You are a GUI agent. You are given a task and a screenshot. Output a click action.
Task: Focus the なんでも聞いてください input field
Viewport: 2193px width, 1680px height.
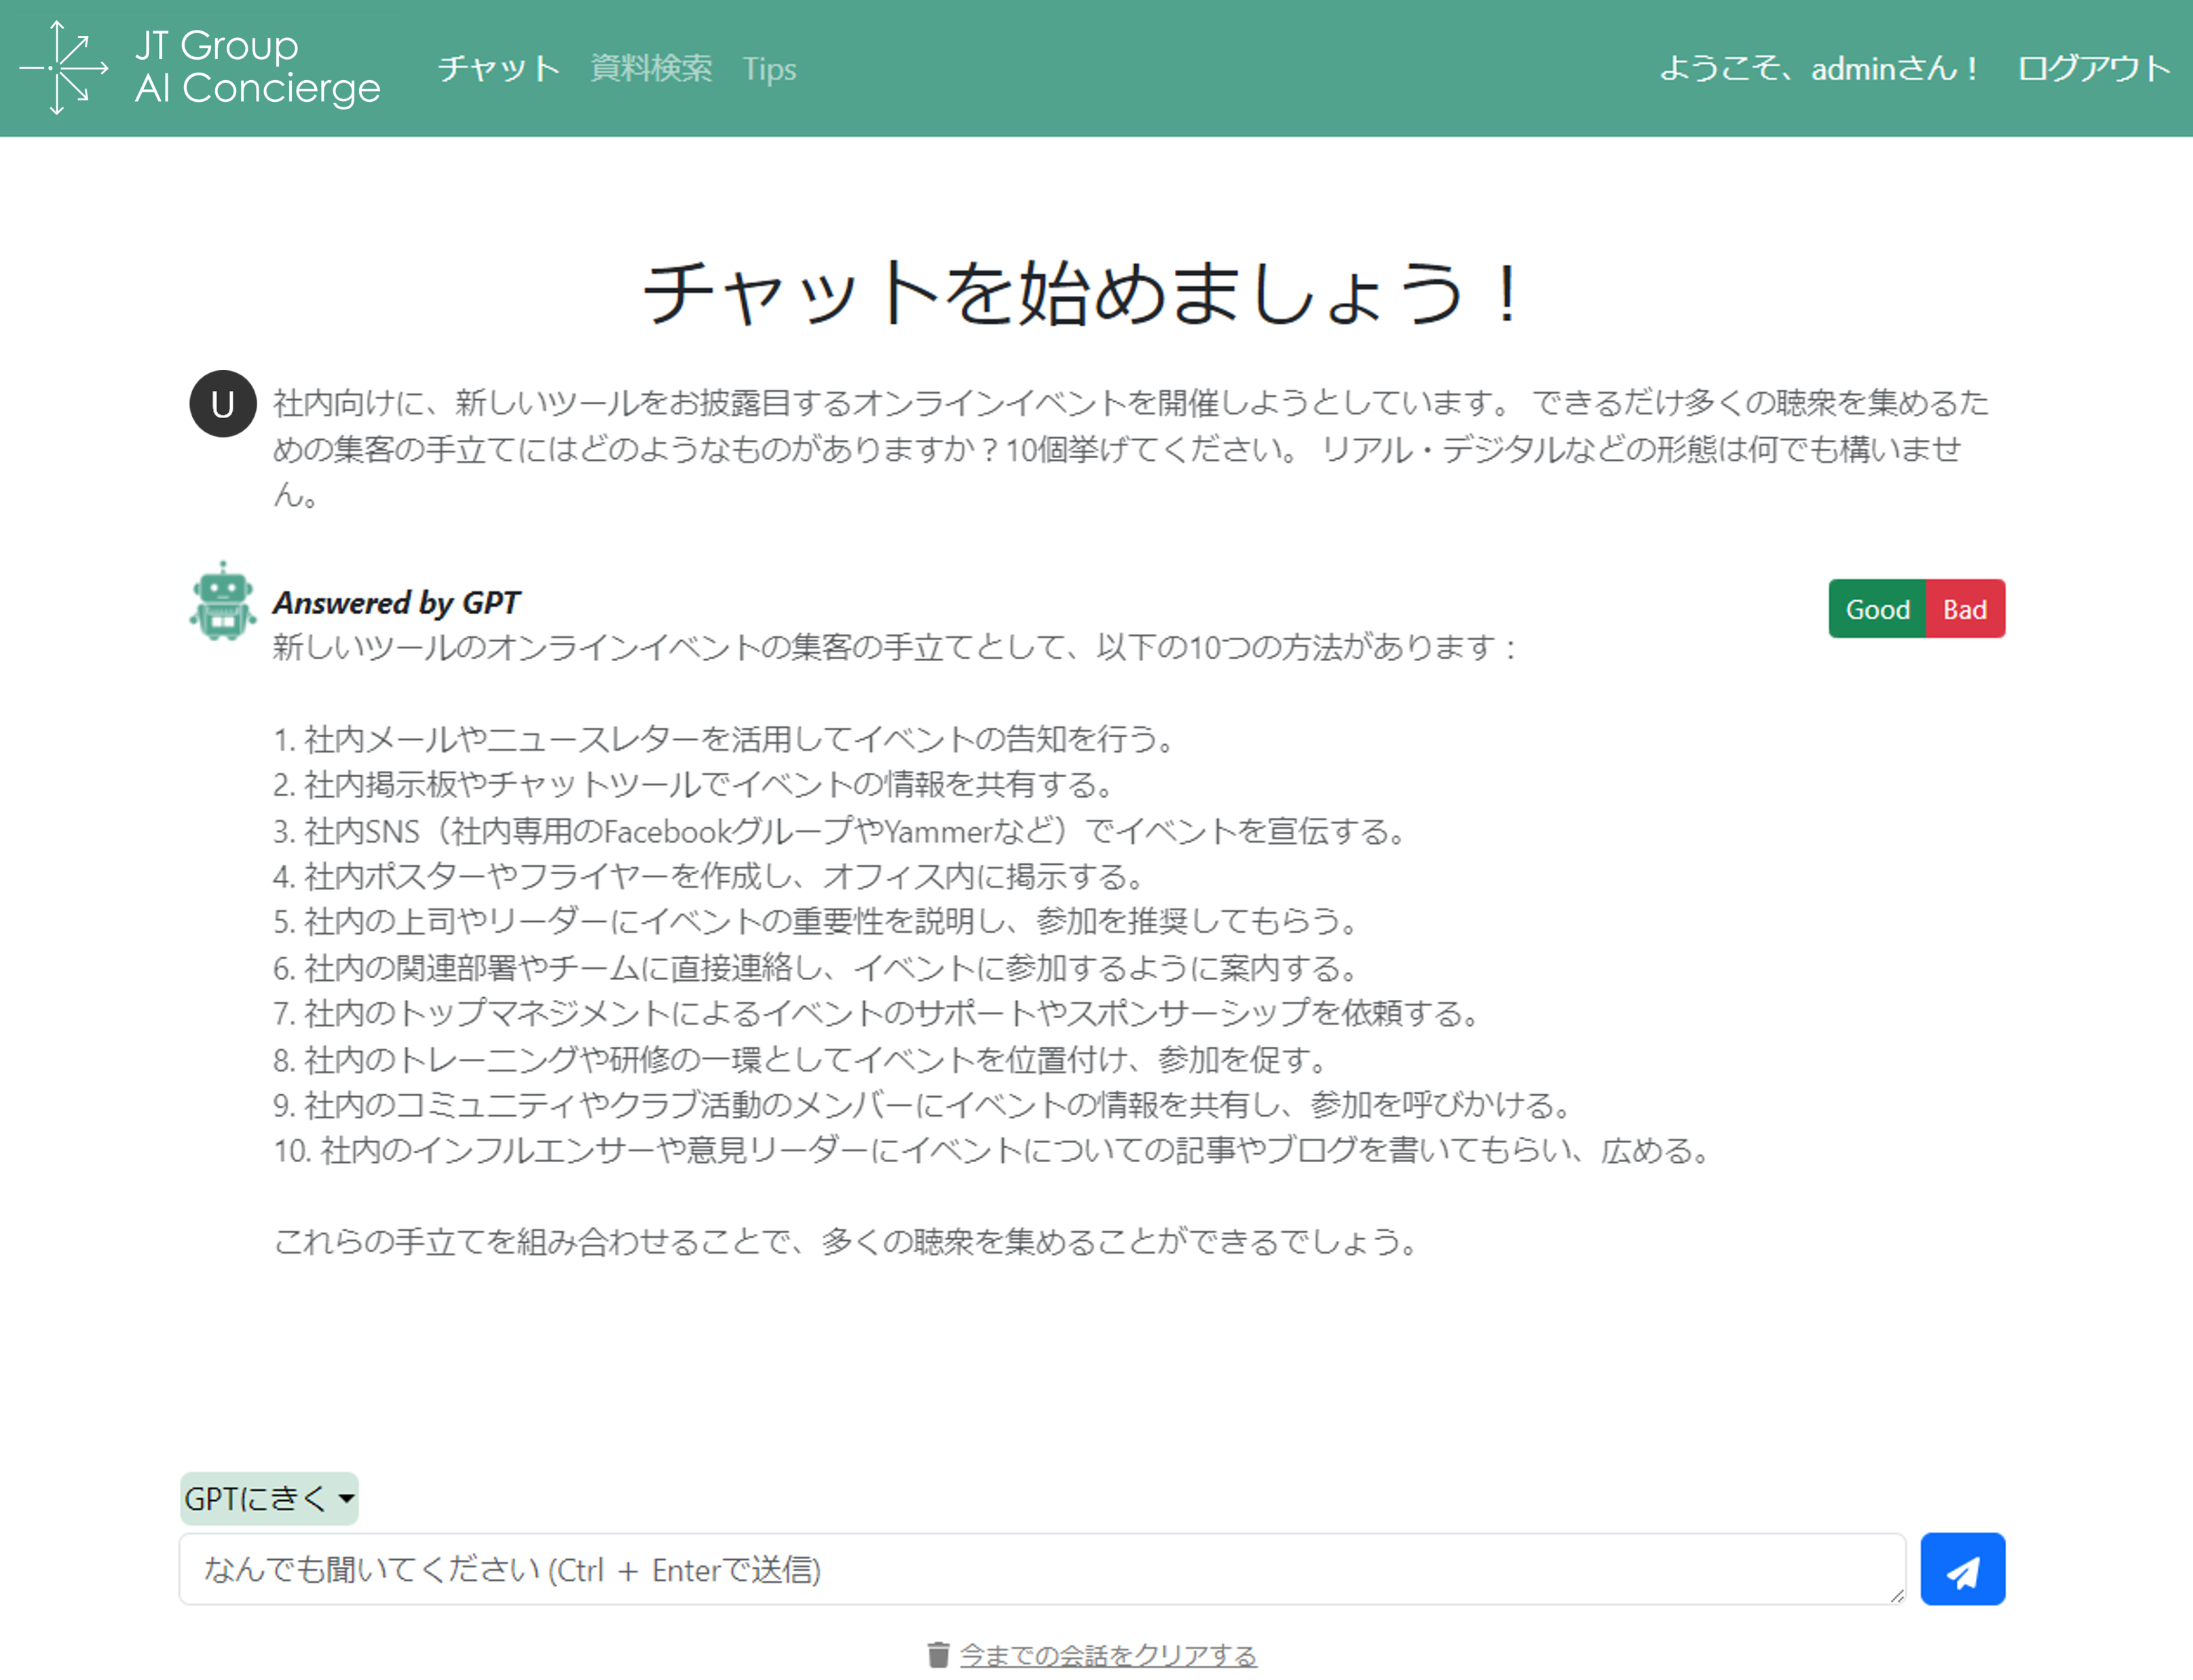pos(1042,1569)
